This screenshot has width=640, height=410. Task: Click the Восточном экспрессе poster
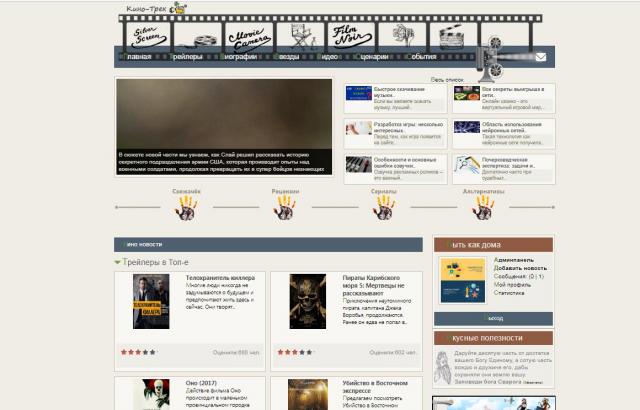[x=308, y=394]
